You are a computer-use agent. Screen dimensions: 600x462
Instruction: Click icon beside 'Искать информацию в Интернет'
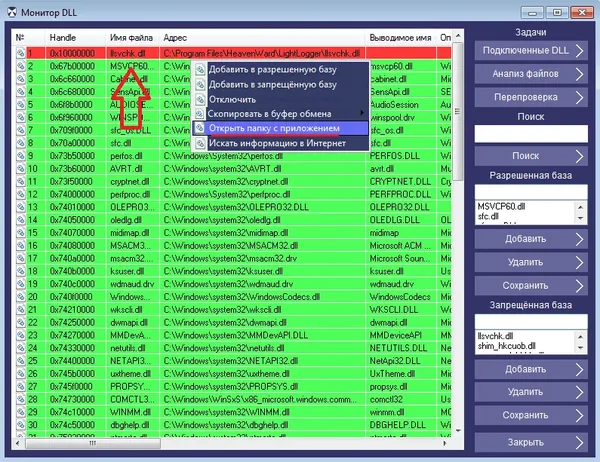(200, 144)
